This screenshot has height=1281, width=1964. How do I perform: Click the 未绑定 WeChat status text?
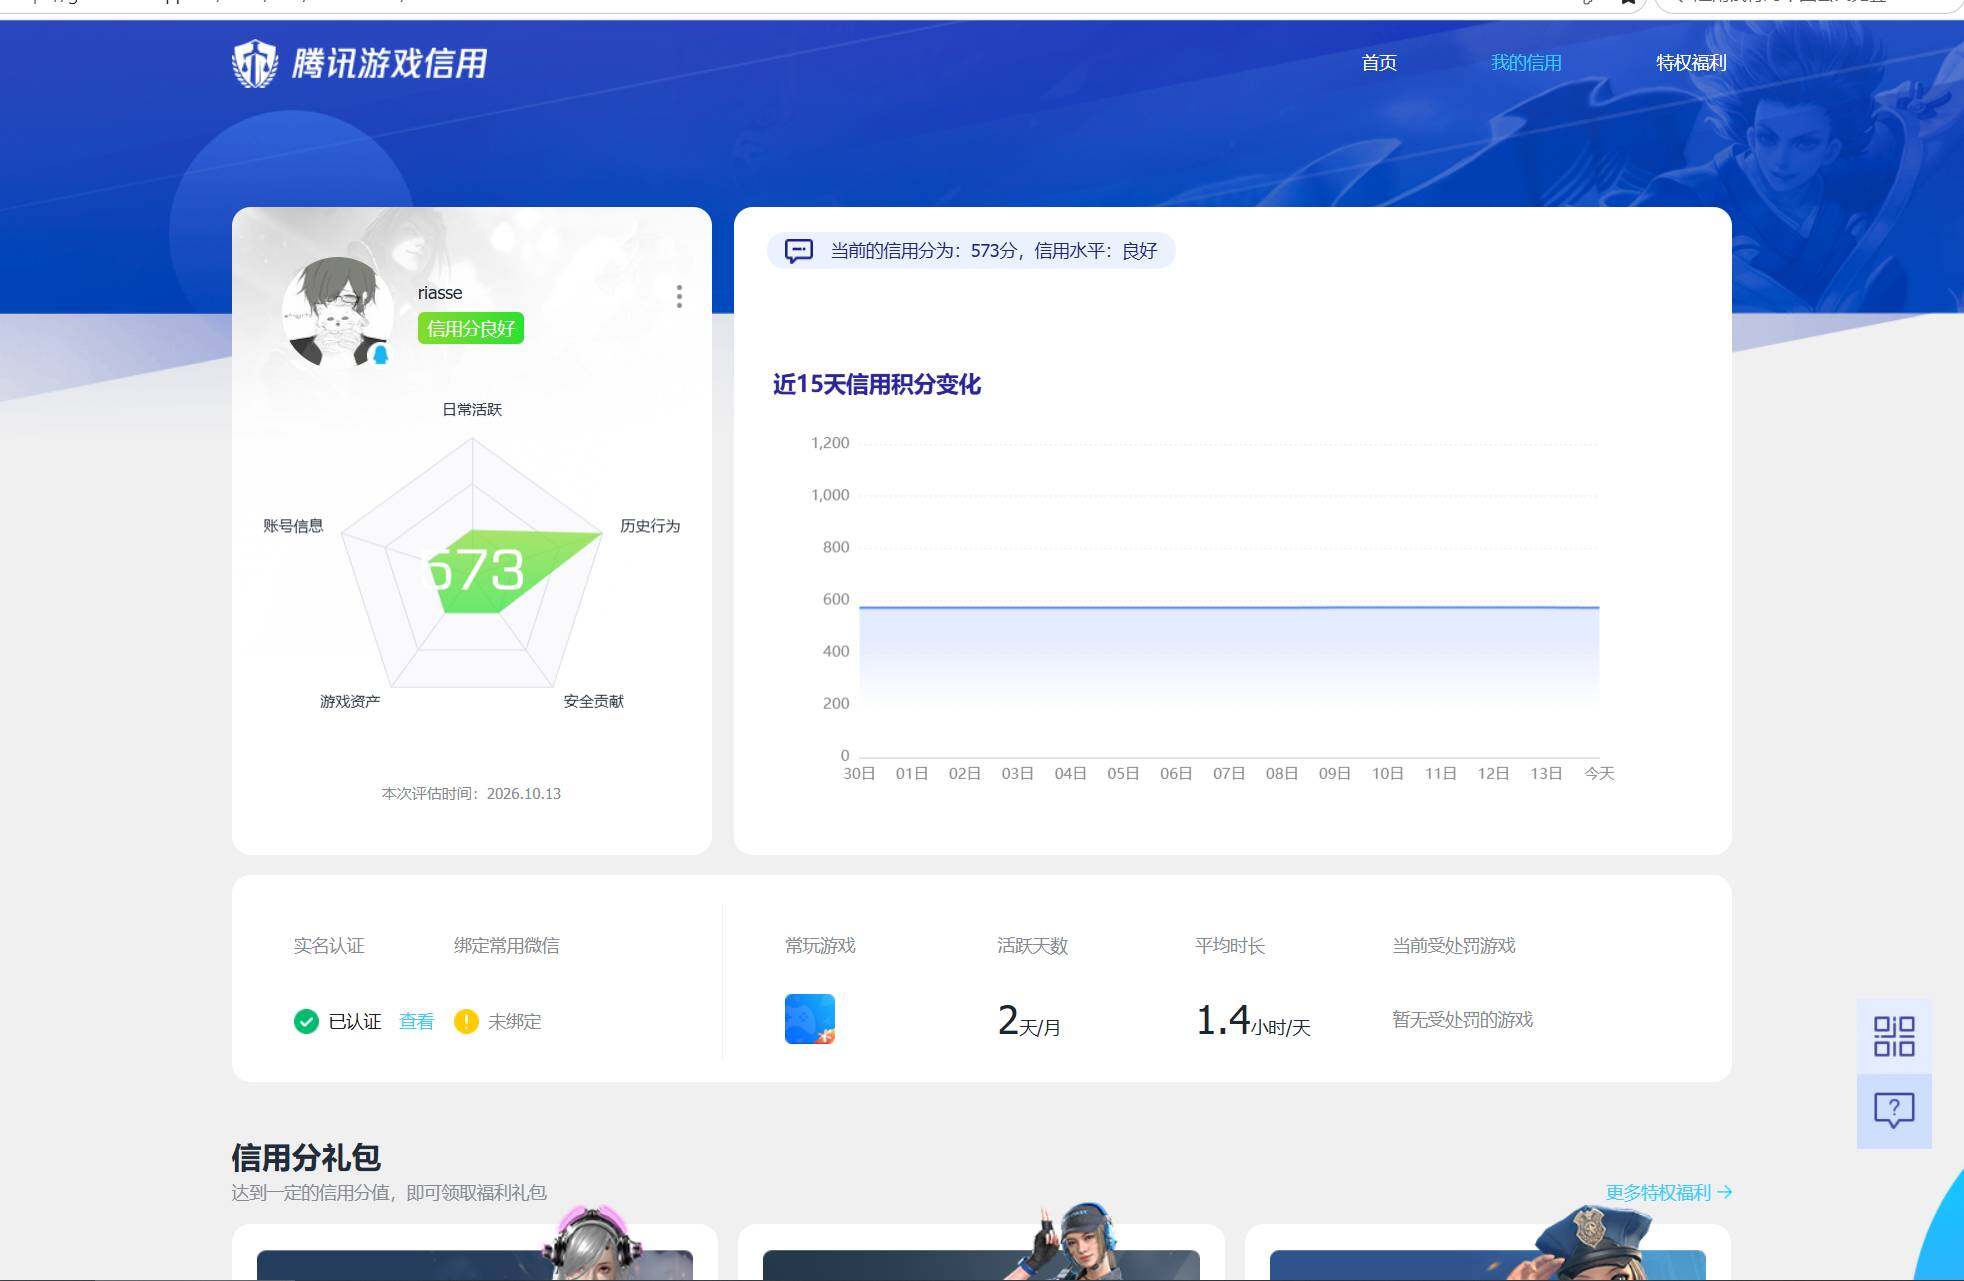point(514,1021)
